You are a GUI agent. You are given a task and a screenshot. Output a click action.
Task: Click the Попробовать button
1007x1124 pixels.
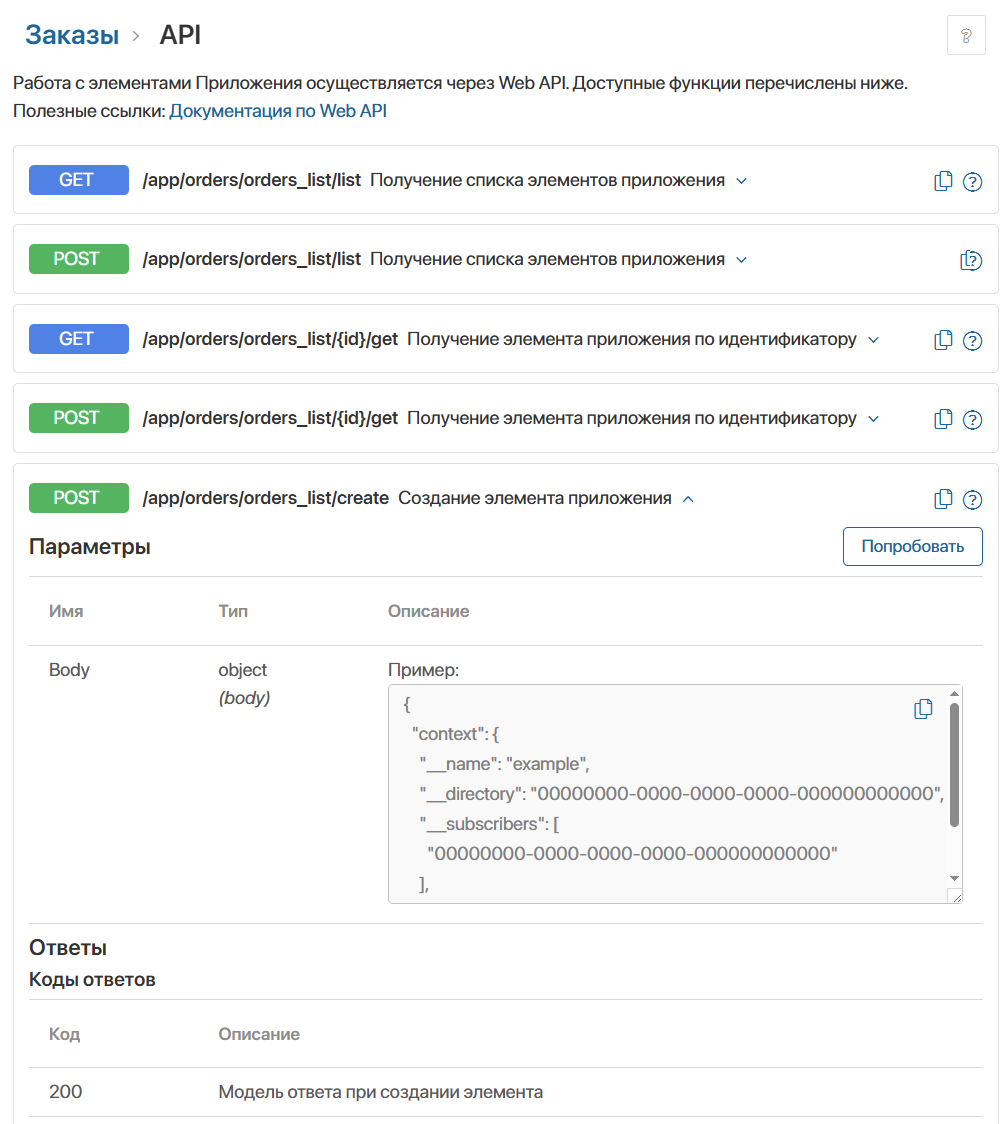point(912,546)
